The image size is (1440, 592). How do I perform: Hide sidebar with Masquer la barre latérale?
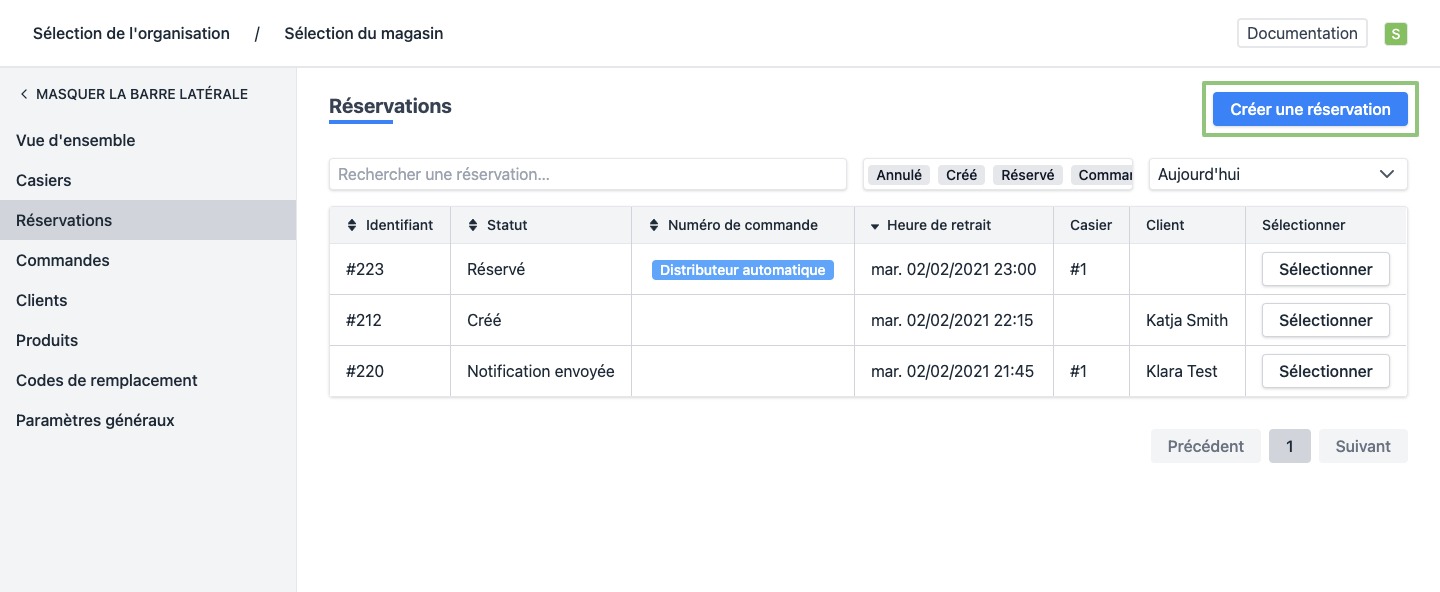click(132, 94)
